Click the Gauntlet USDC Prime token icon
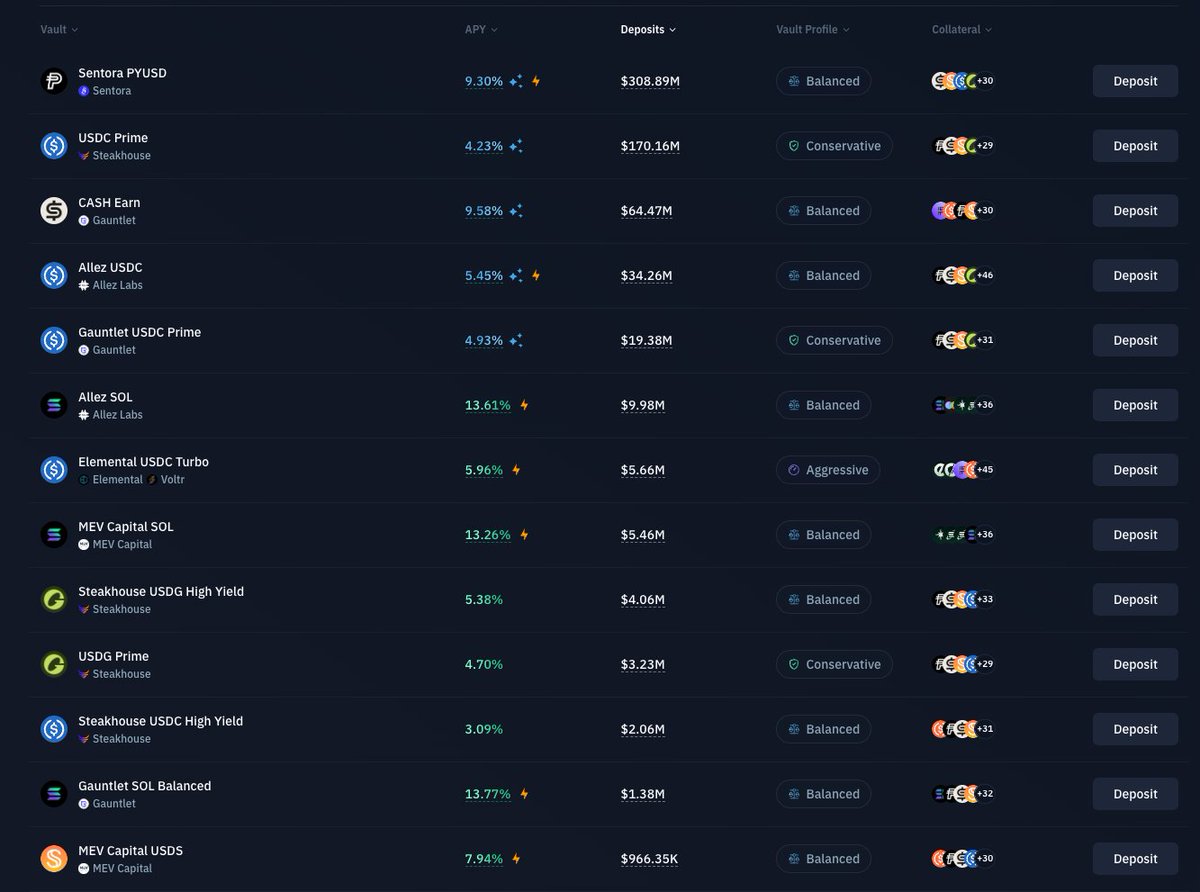Viewport: 1200px width, 892px height. [x=54, y=340]
